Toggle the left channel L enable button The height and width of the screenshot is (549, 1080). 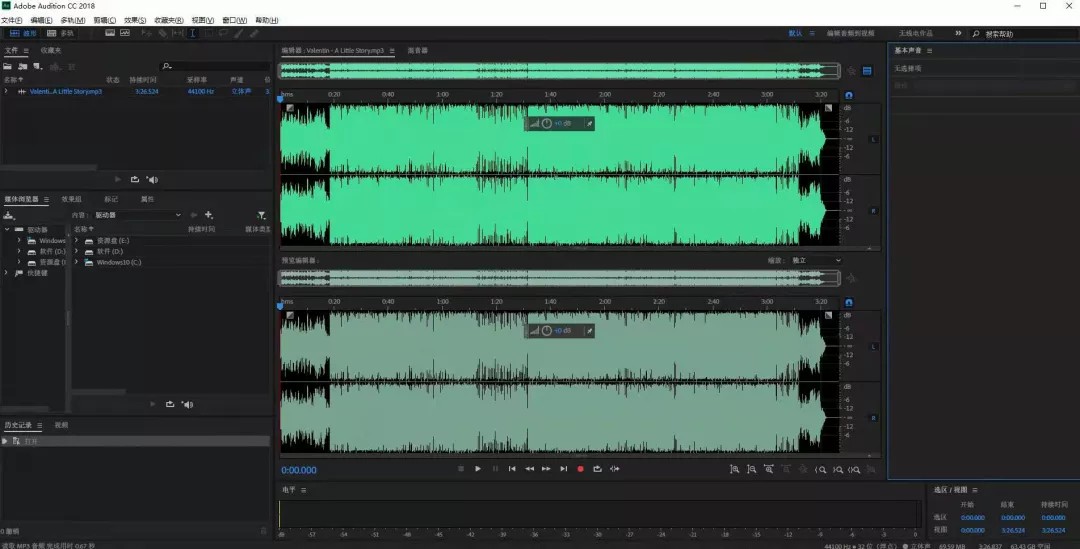click(x=873, y=139)
